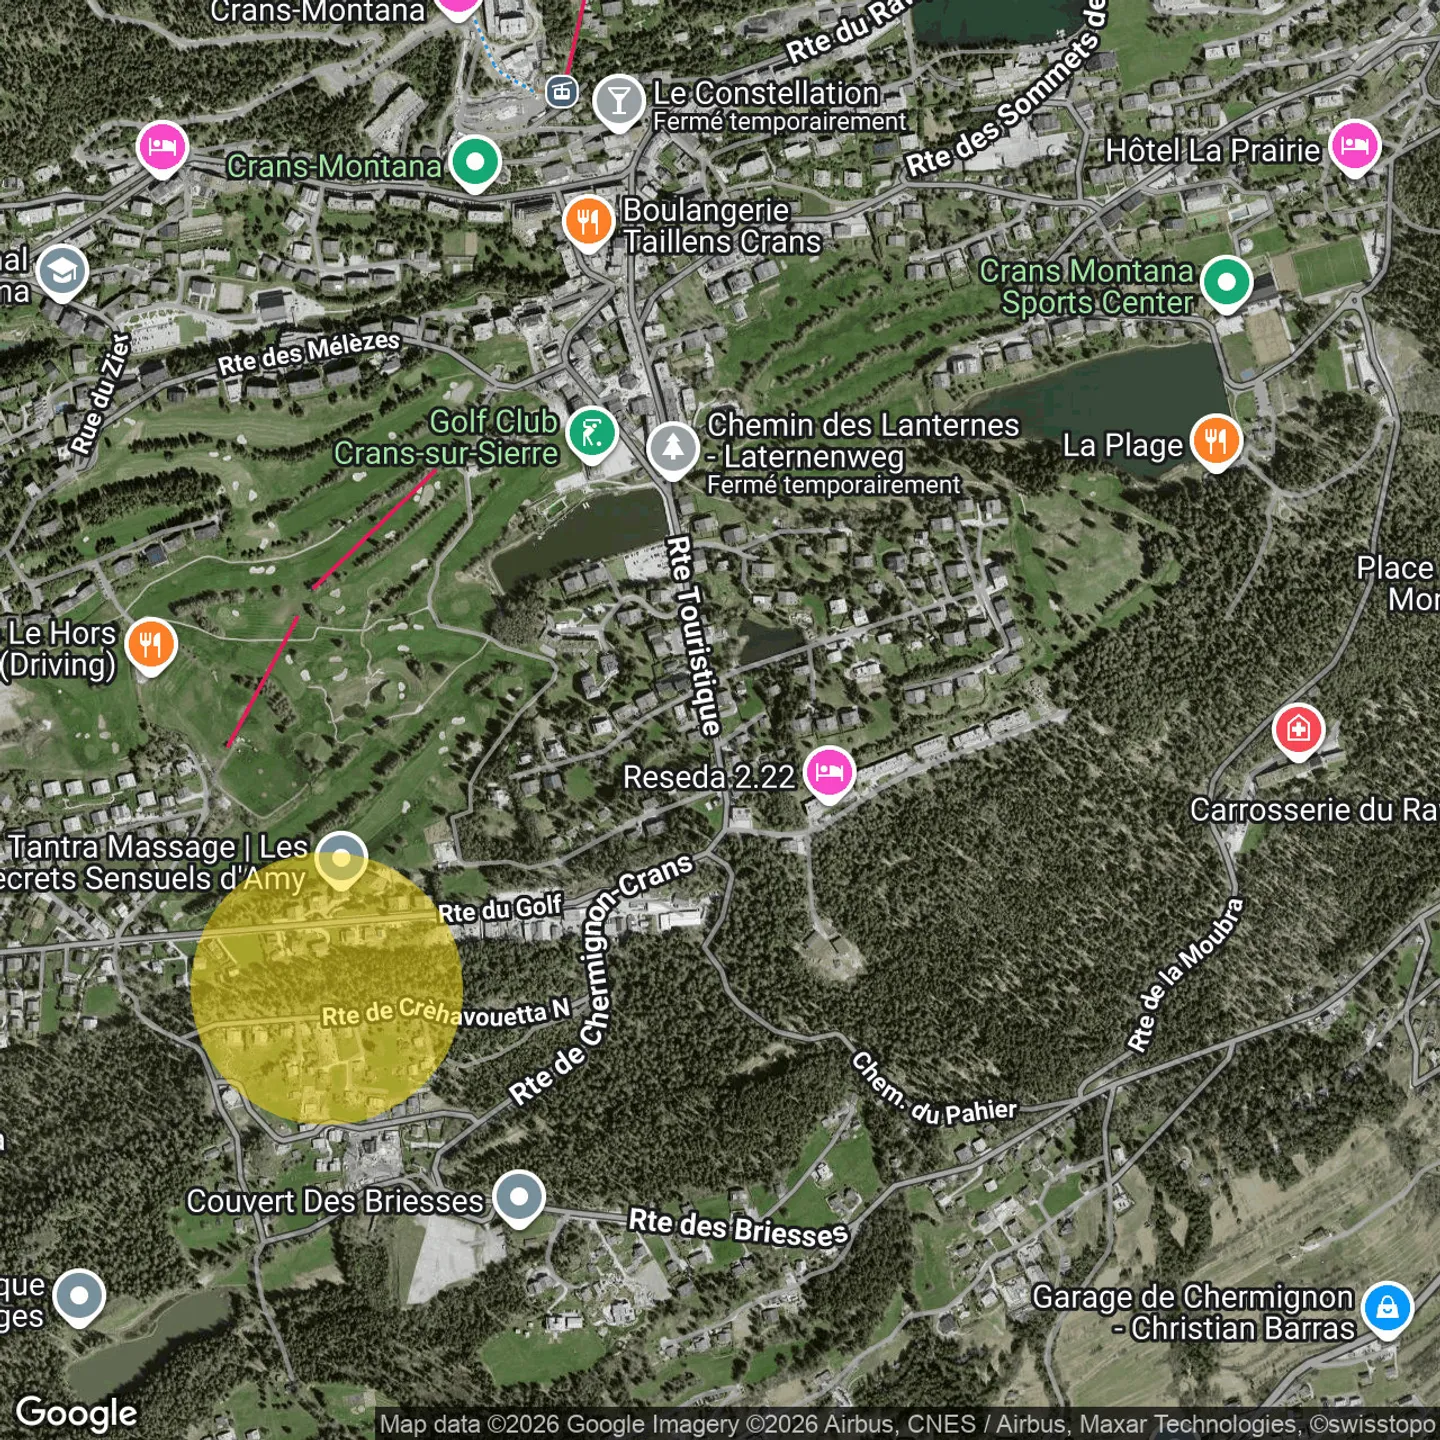Viewport: 1440px width, 1440px height.
Task: Click the cable car station icon
Action: (561, 92)
